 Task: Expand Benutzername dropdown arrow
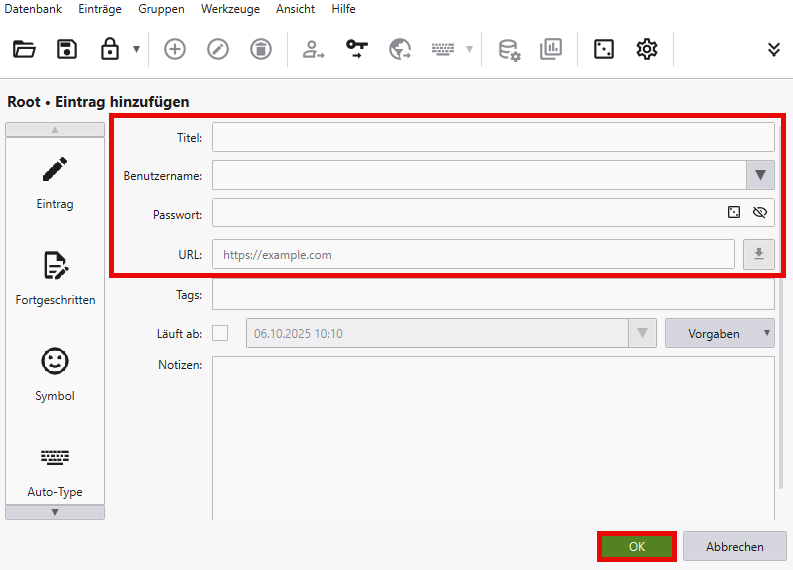point(760,175)
